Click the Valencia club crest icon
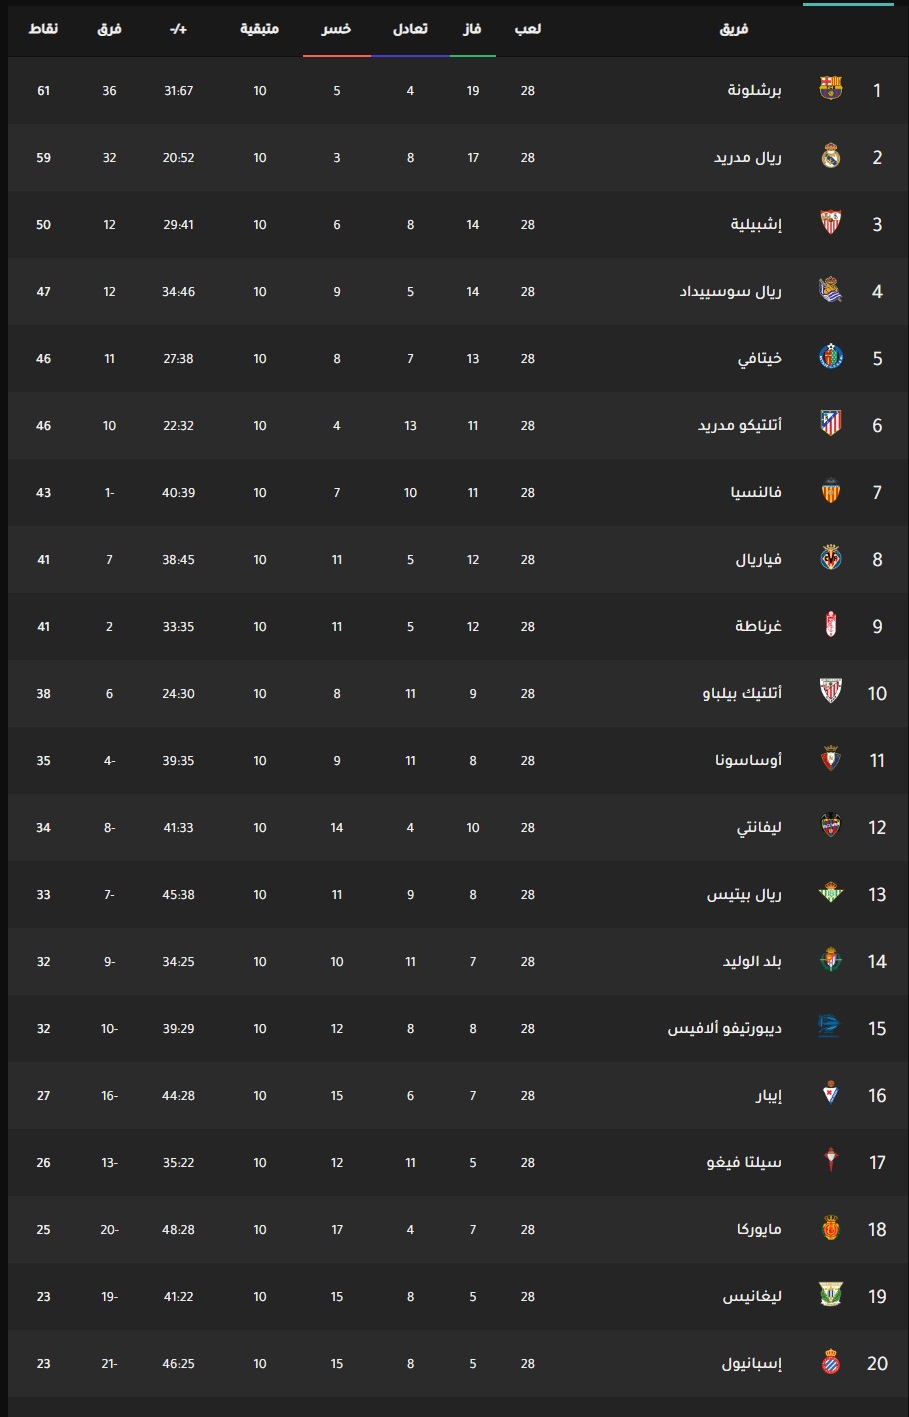Viewport: 909px width, 1417px height. pos(831,491)
